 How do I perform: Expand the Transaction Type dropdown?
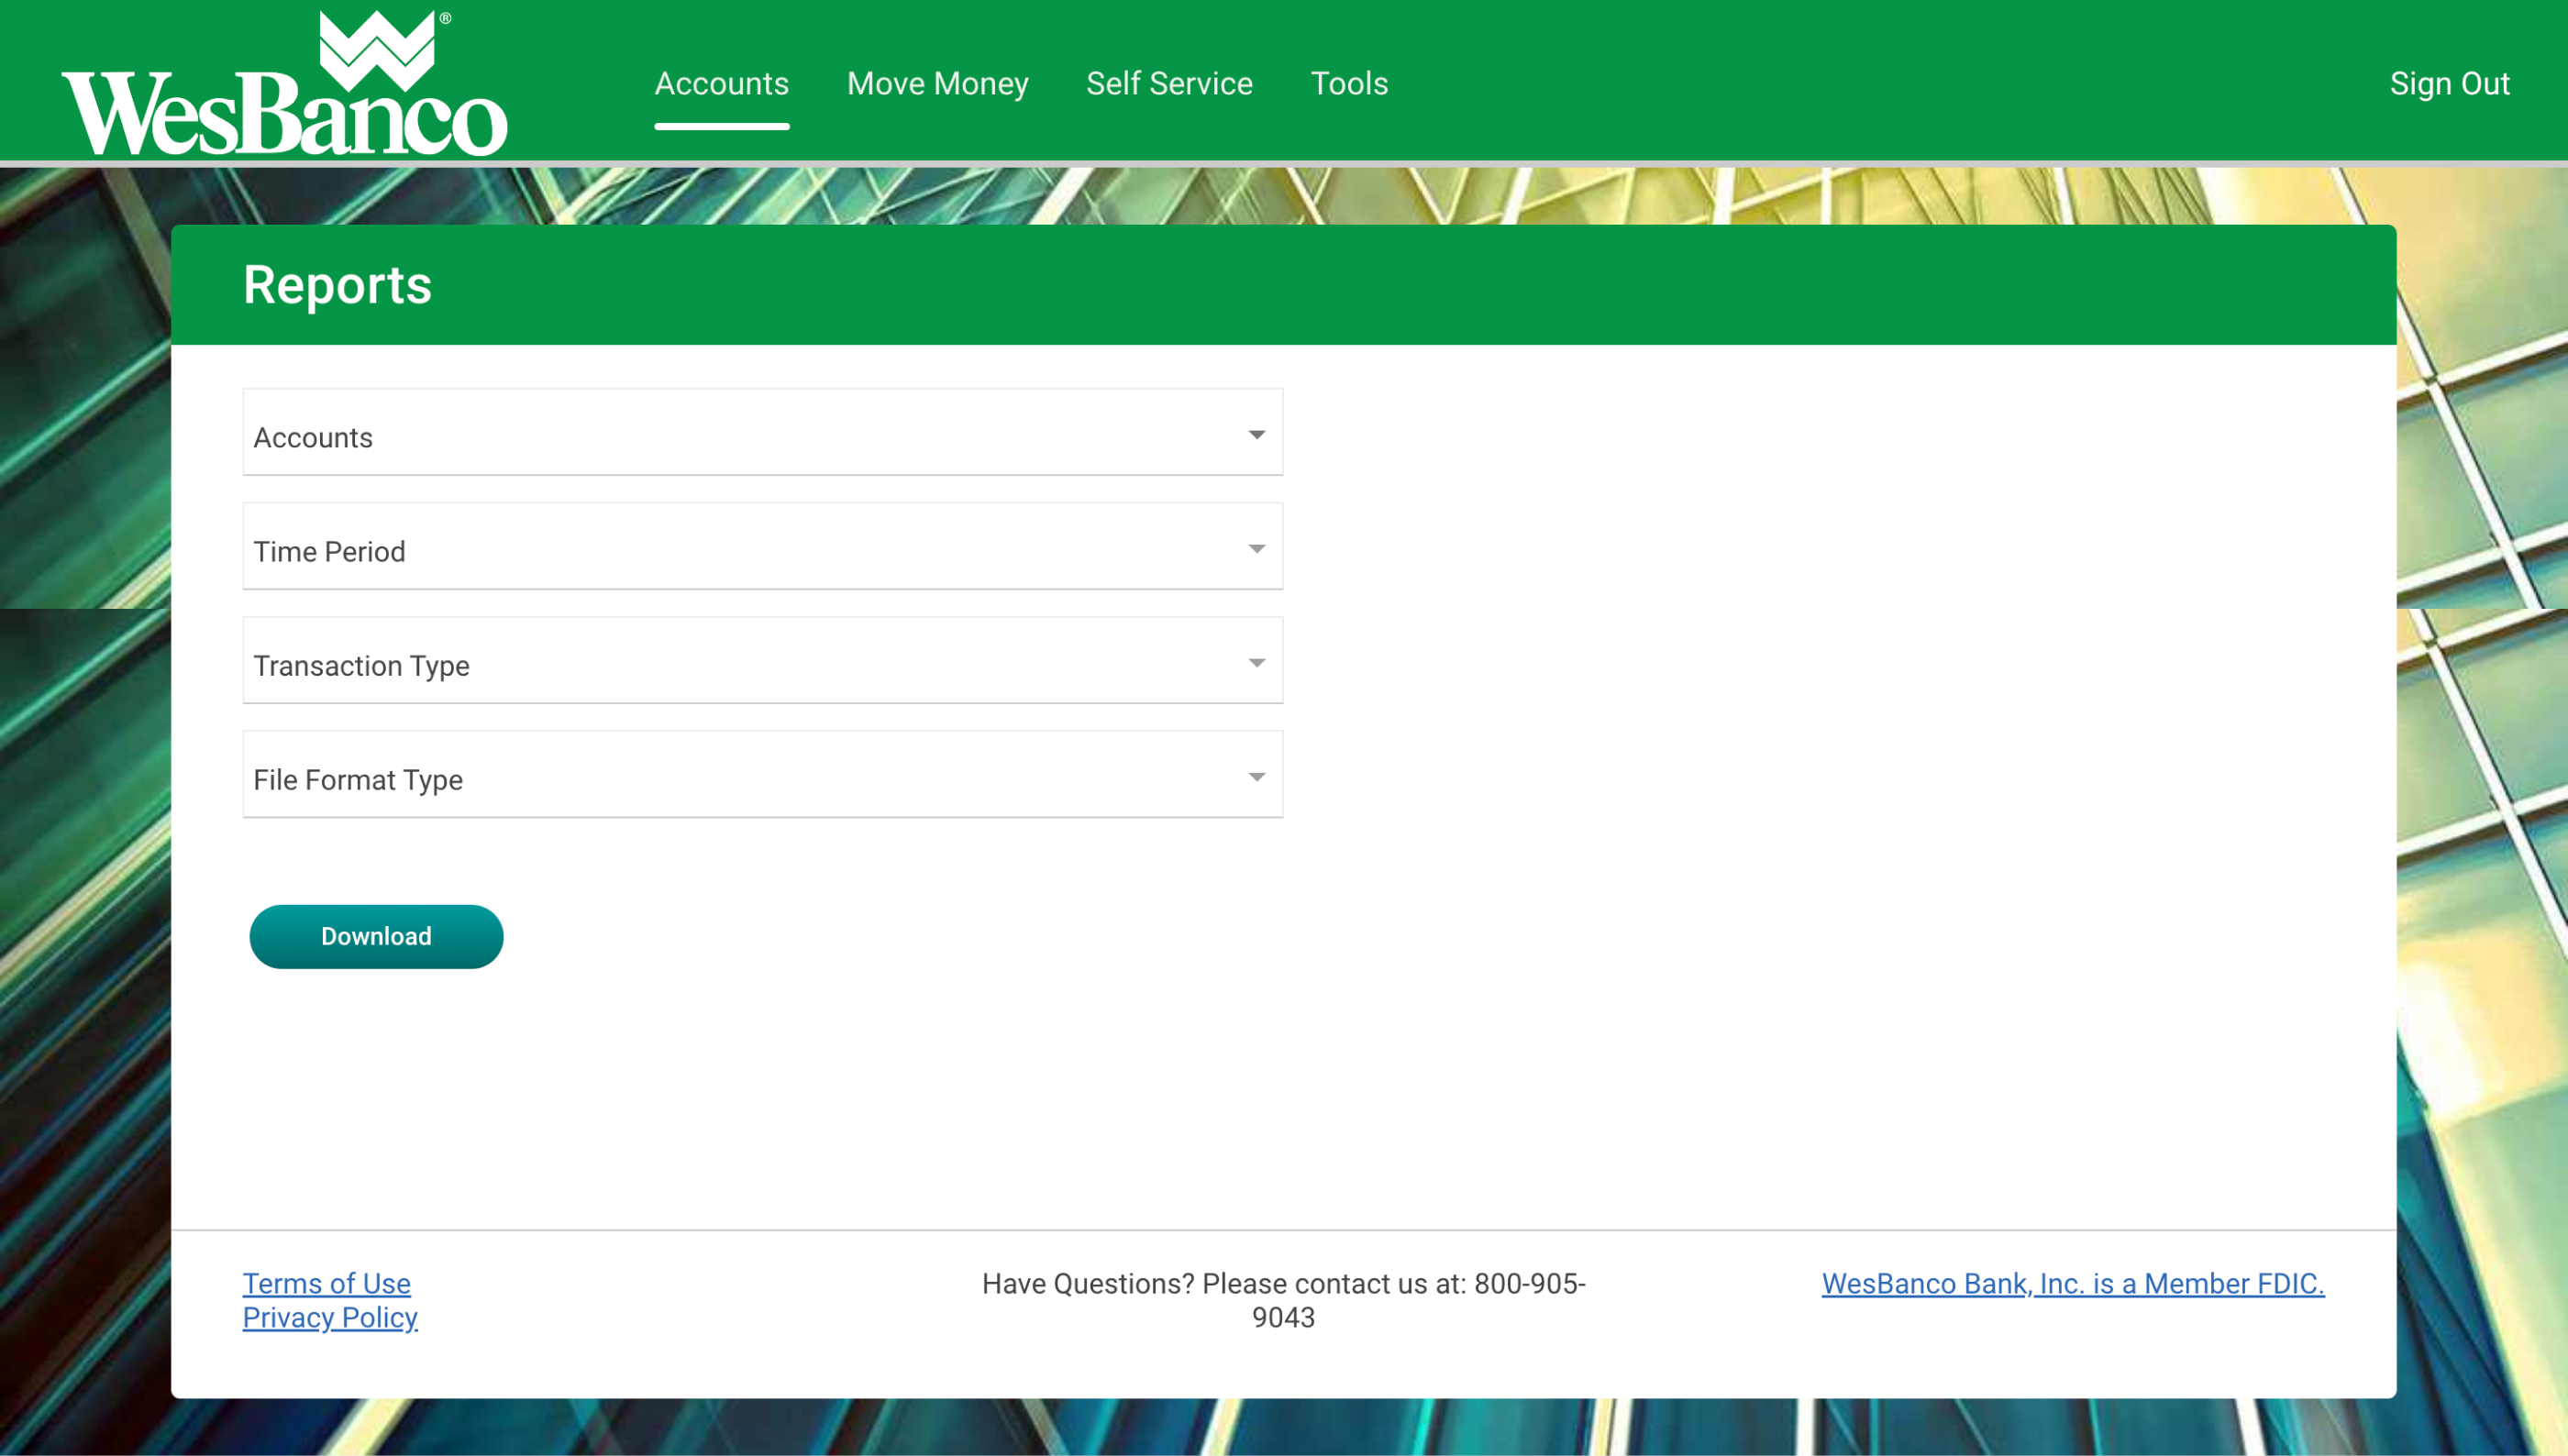click(x=762, y=660)
